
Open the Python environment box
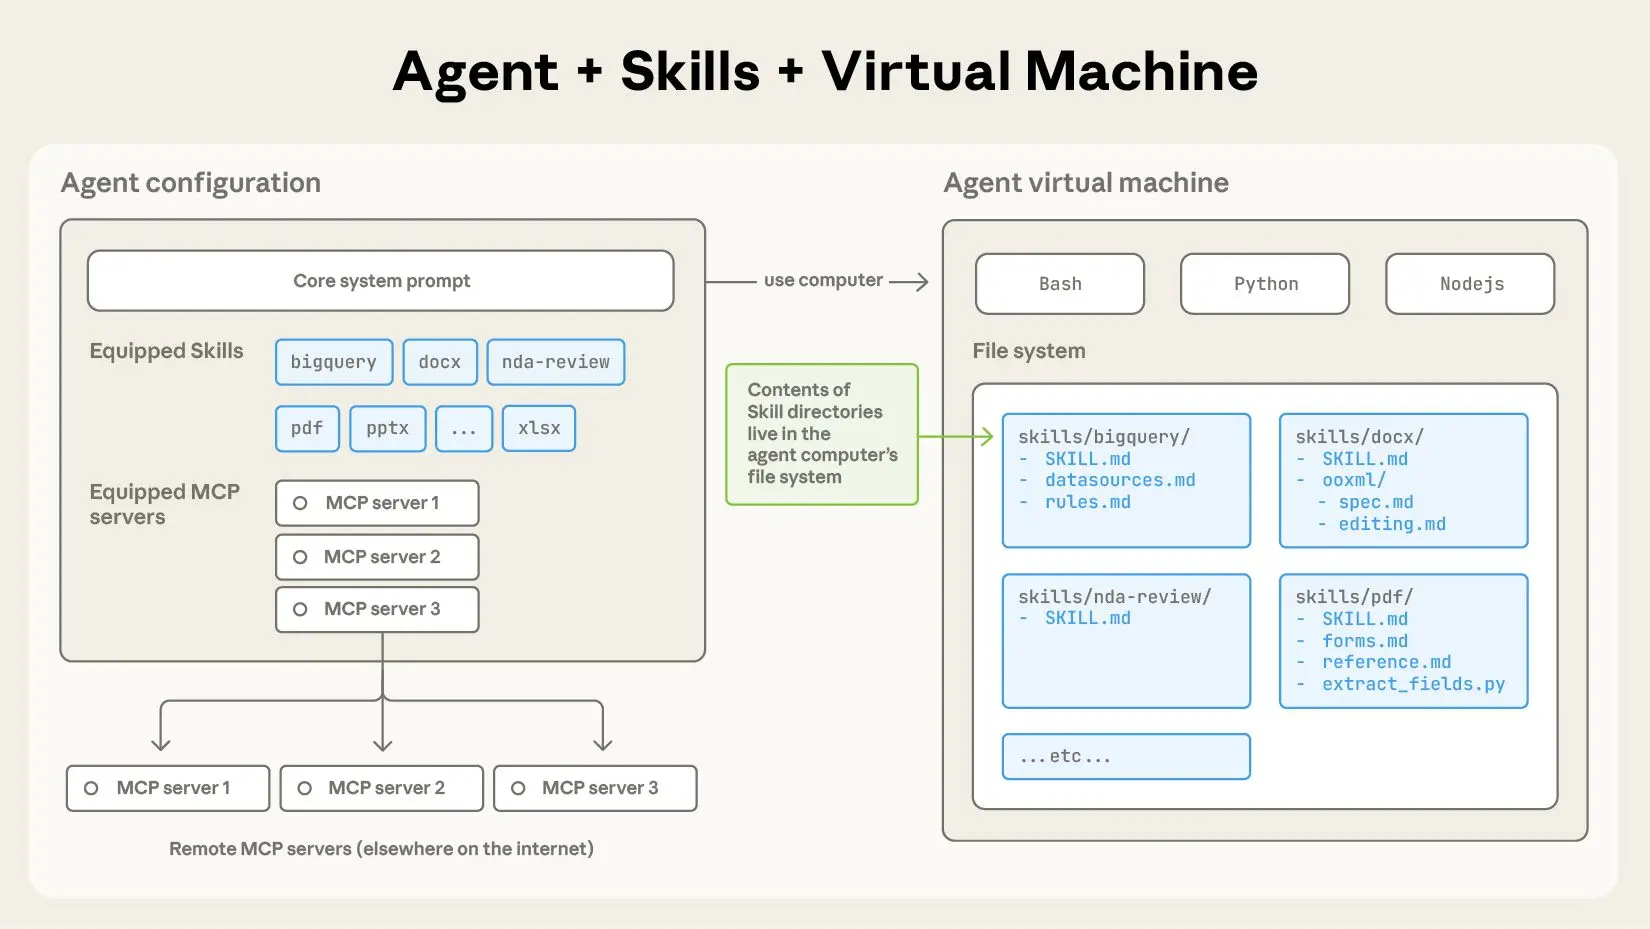coord(1264,284)
